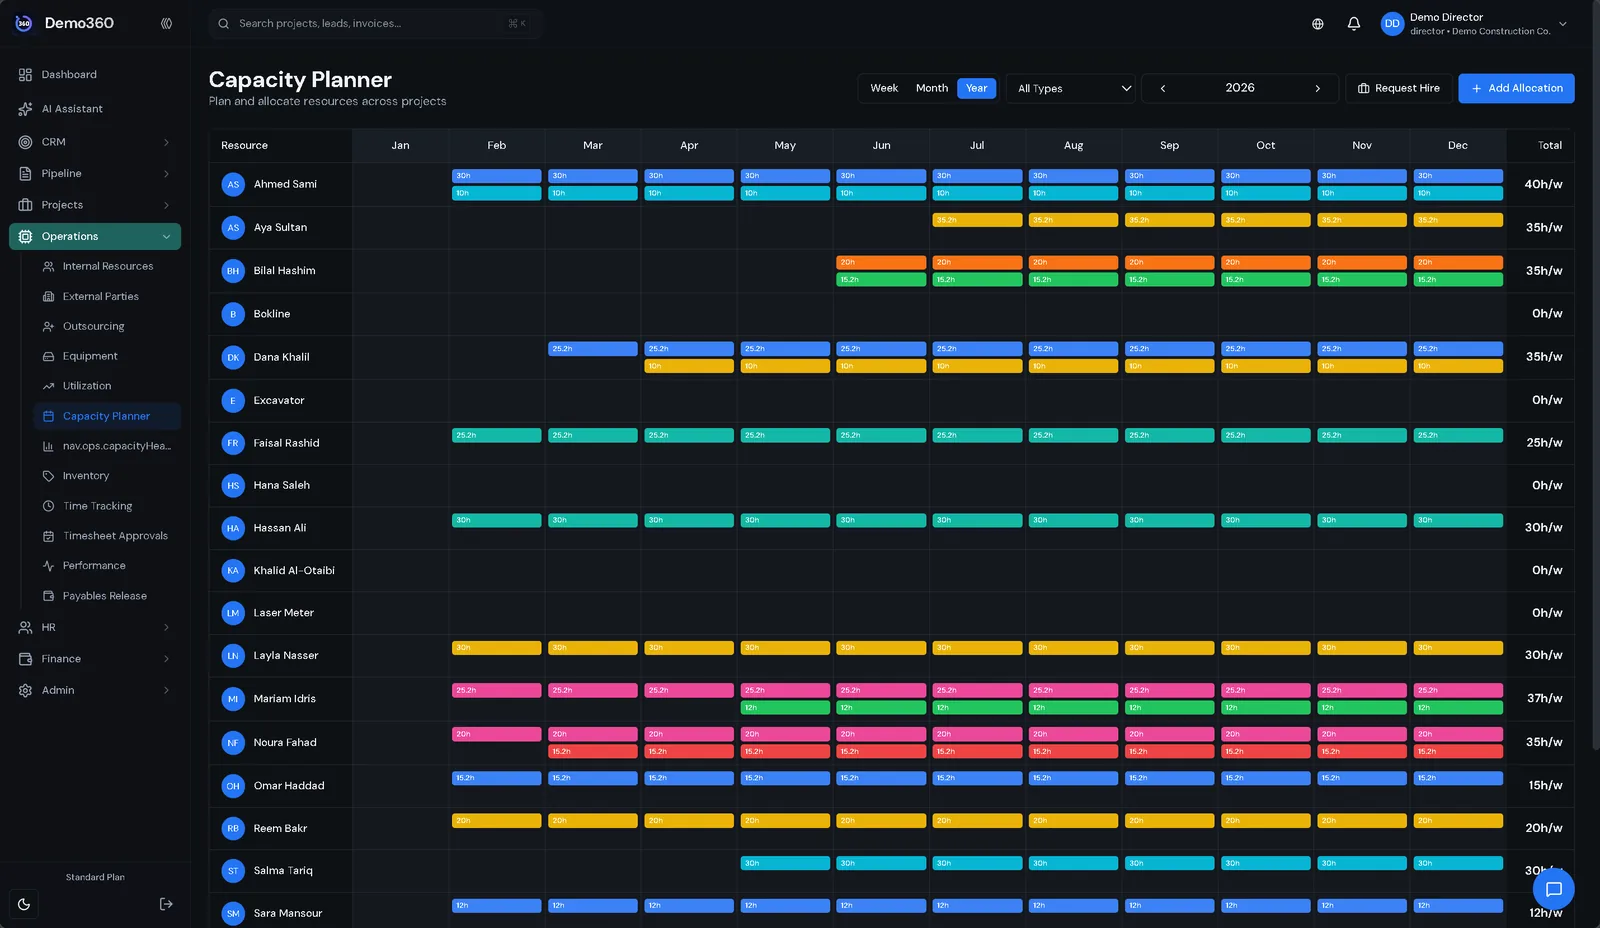This screenshot has height=928, width=1600.
Task: Open the user profile dropdown chevron
Action: (1563, 24)
